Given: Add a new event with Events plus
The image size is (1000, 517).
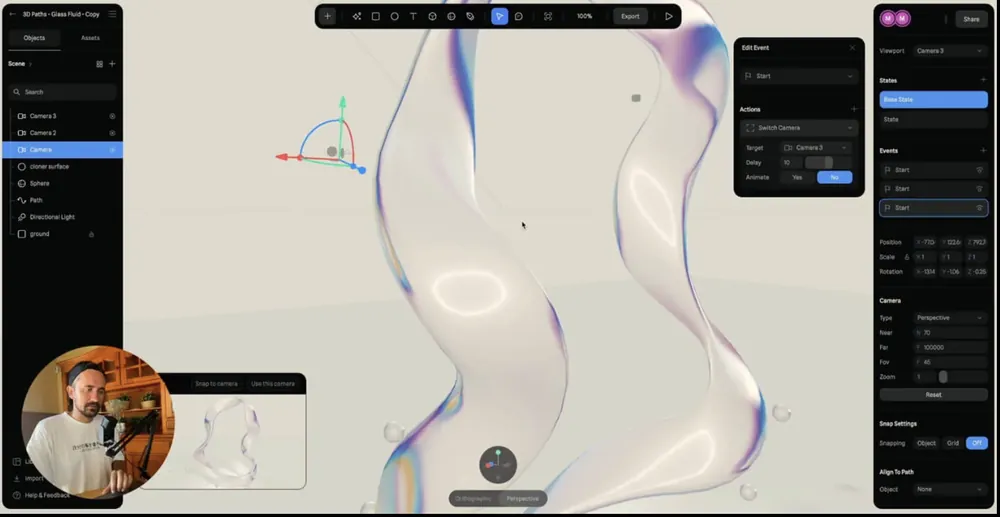Looking at the screenshot, I should click(x=983, y=150).
